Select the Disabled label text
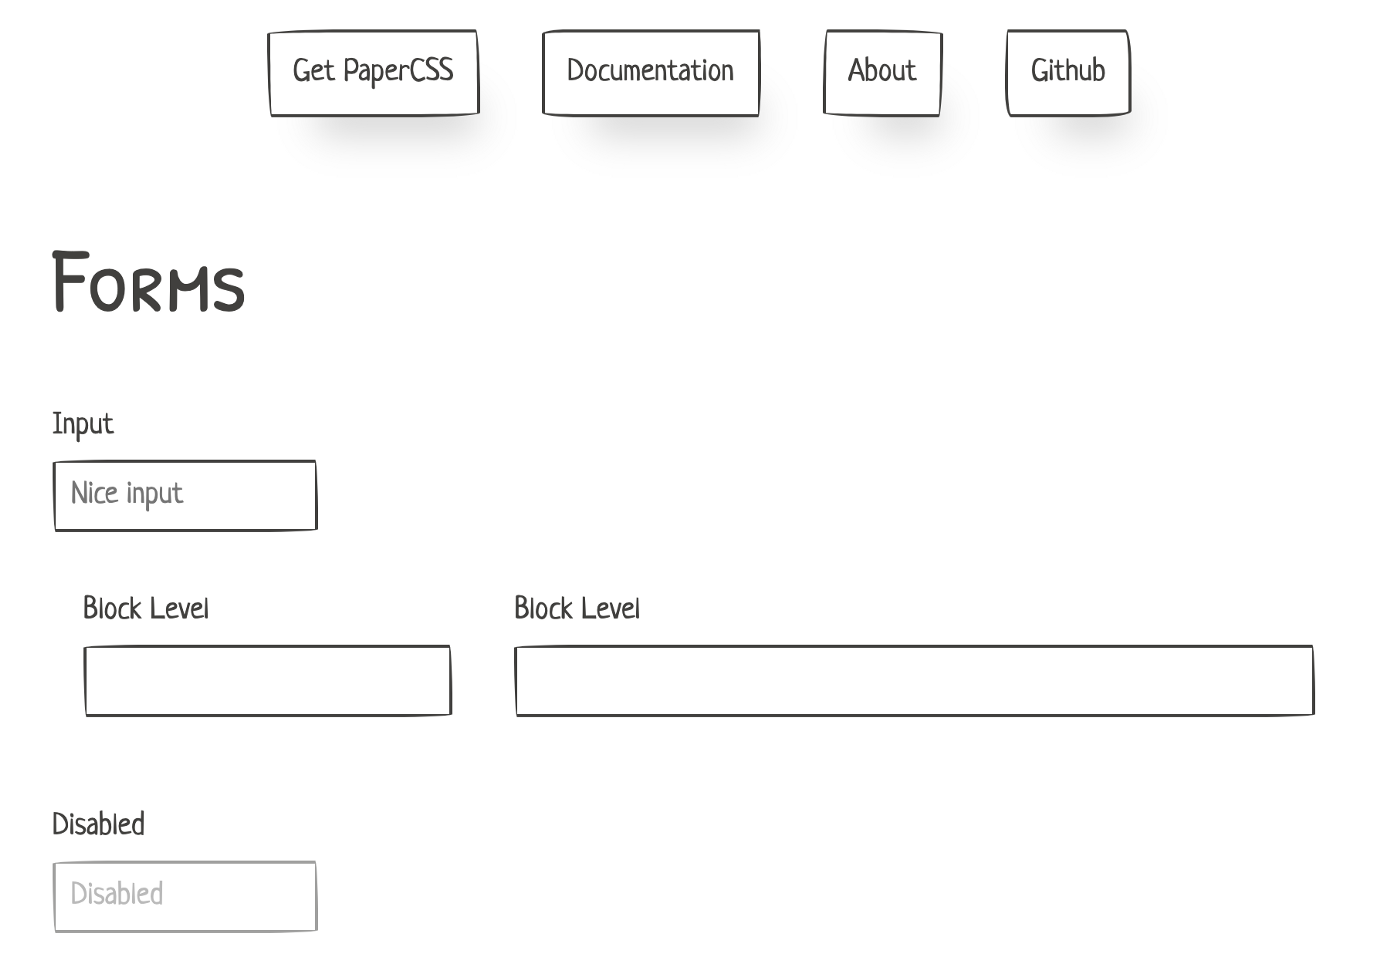 coord(99,824)
